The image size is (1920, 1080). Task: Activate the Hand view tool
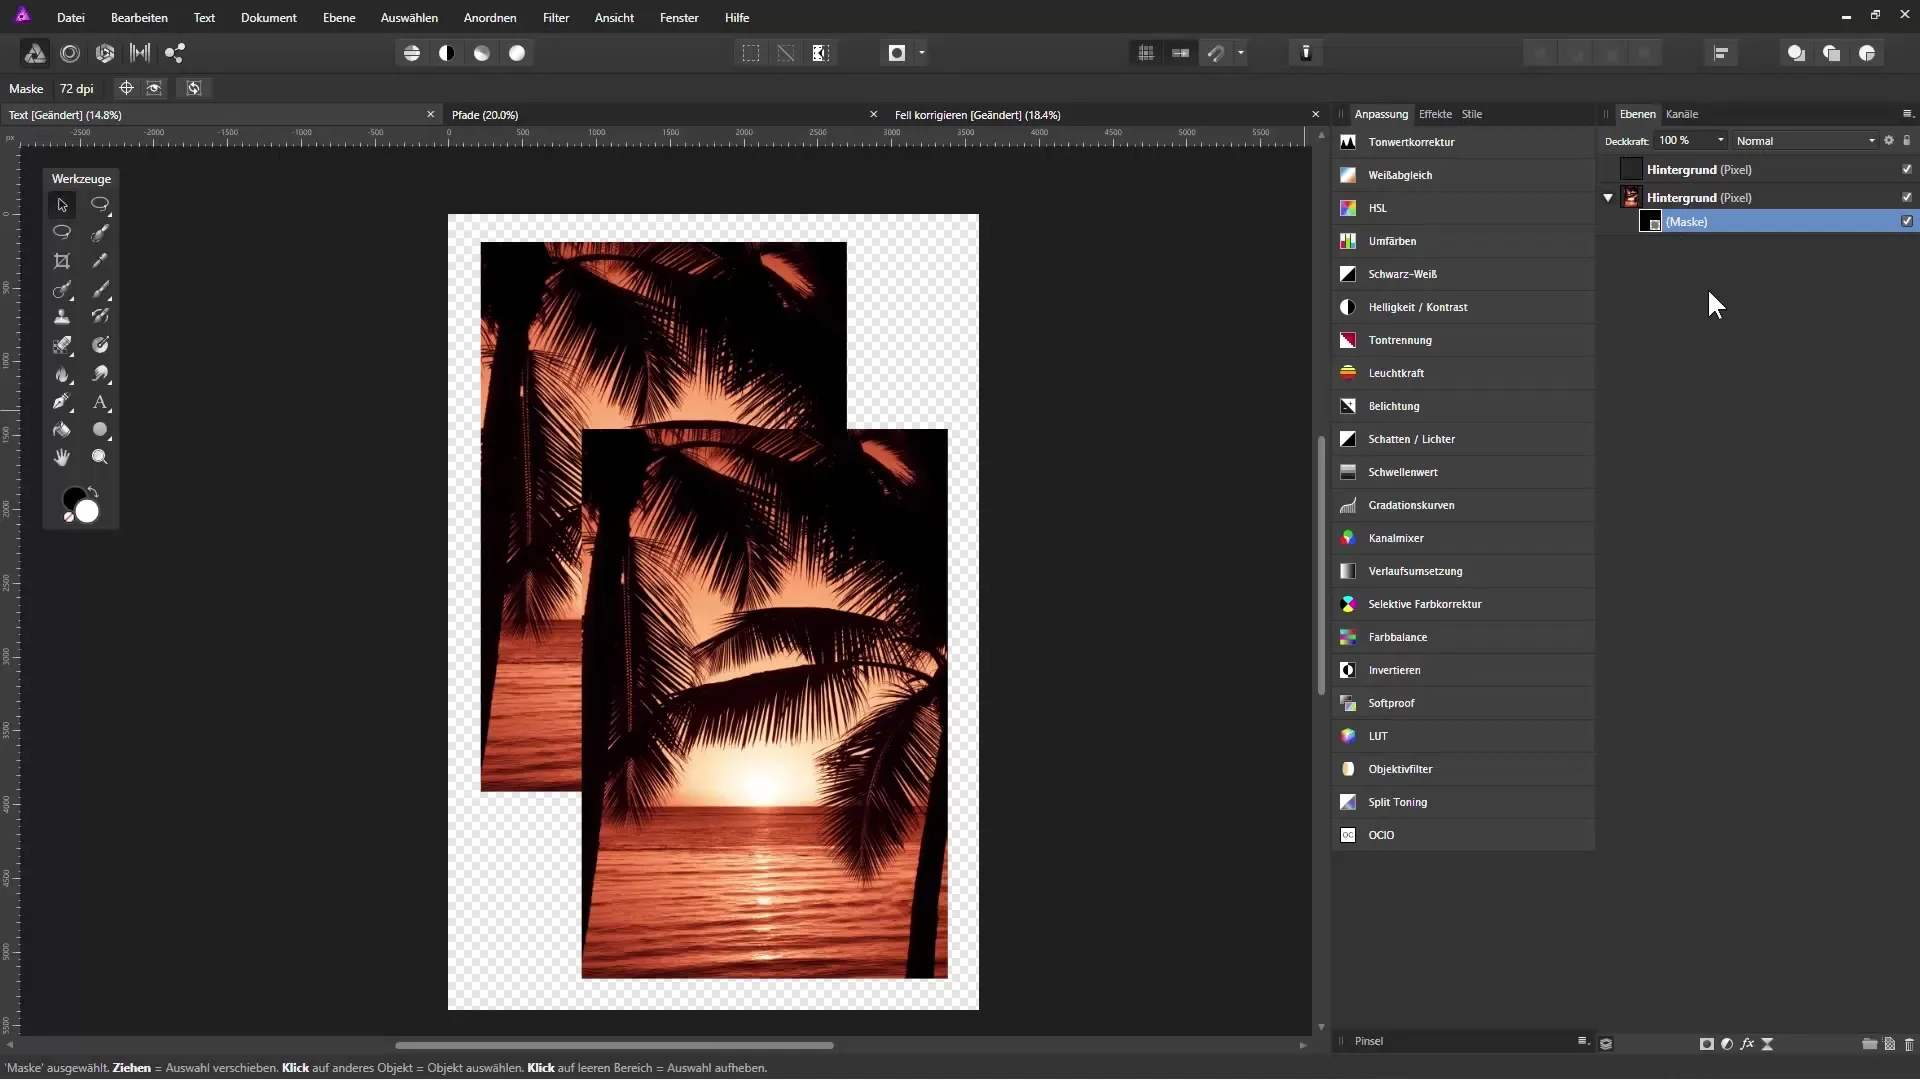[62, 457]
